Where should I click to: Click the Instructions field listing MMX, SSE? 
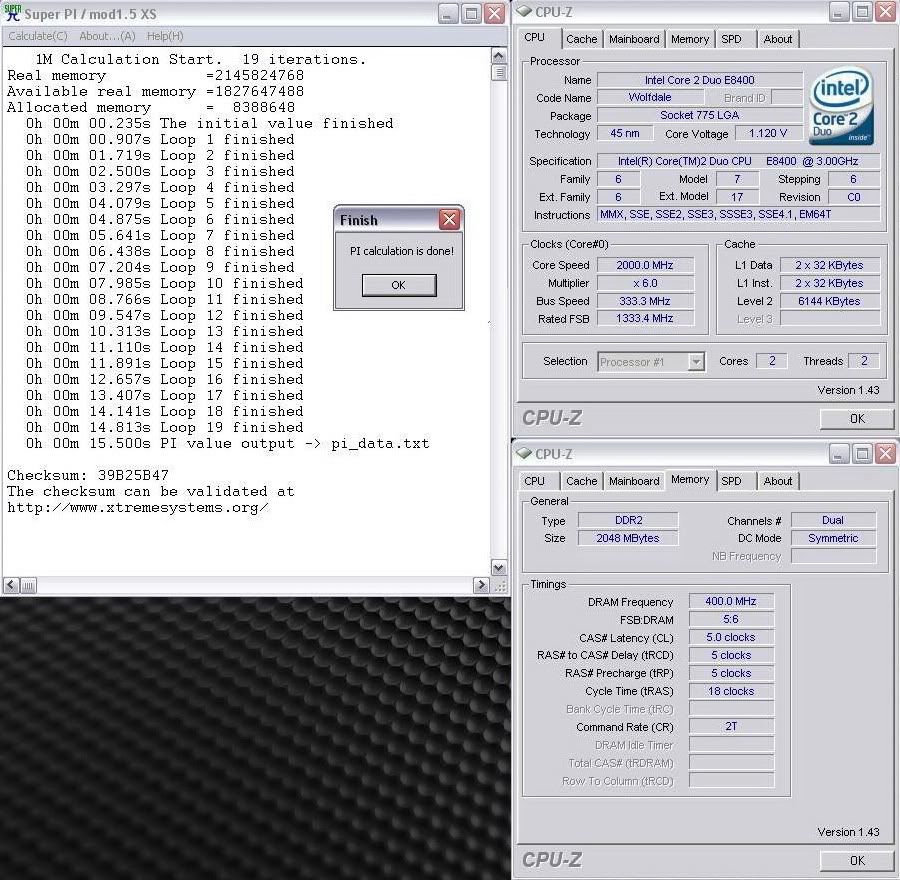click(738, 214)
